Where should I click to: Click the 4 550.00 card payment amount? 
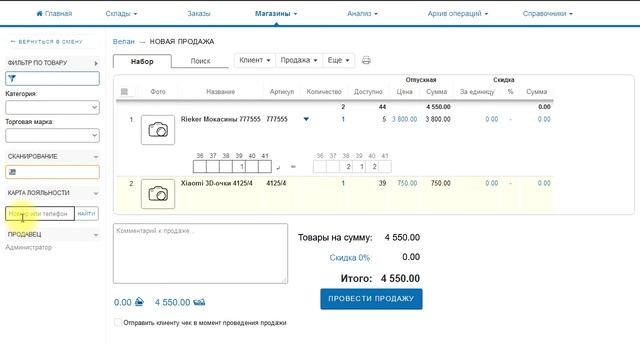(172, 302)
